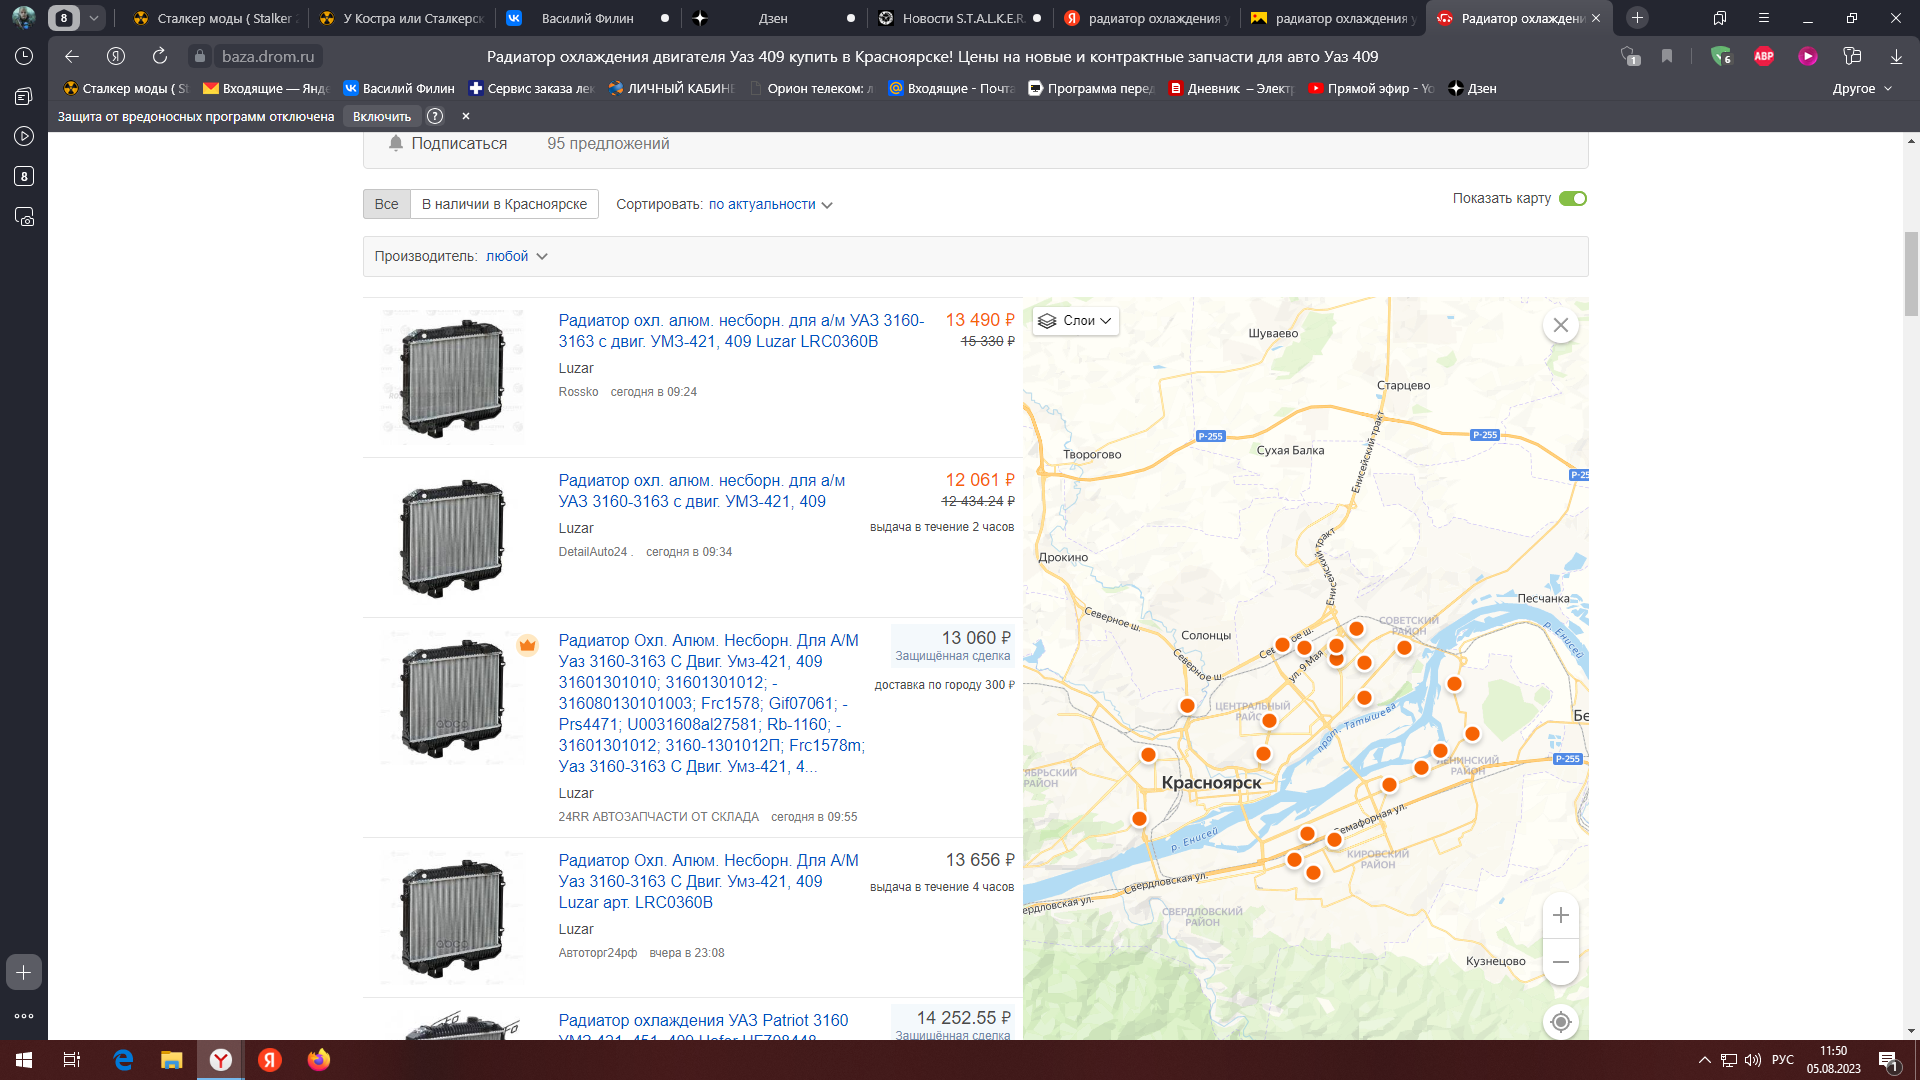This screenshot has width=1920, height=1080.
Task: Click the sidebar plus add button
Action: click(24, 972)
